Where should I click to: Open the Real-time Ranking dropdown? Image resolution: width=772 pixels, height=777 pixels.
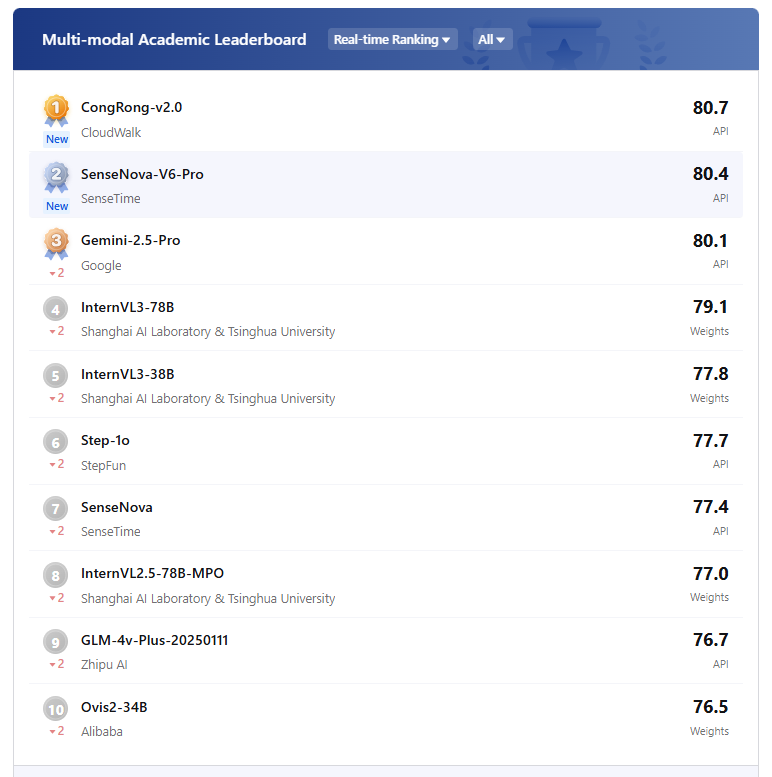coord(392,39)
